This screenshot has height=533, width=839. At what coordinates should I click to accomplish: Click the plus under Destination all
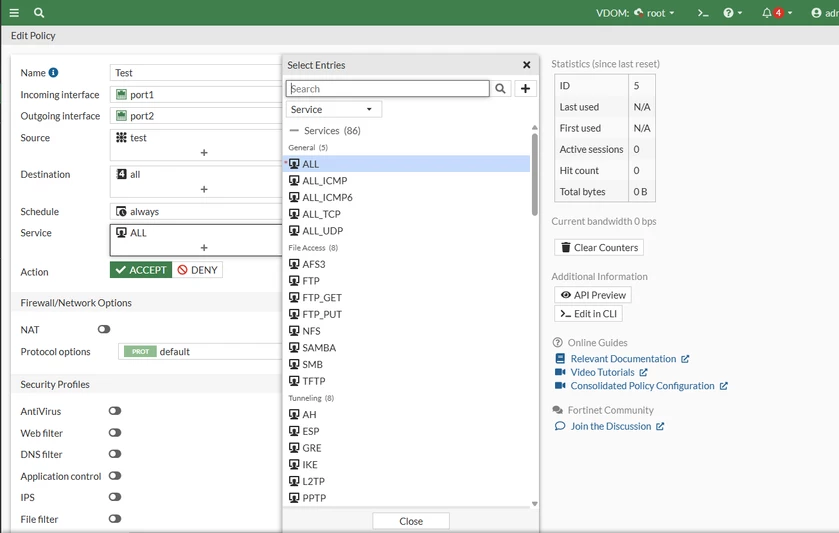204,189
